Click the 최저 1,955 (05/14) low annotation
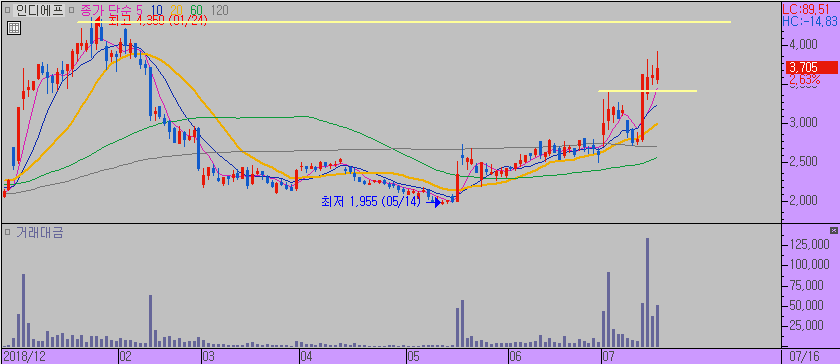The width and height of the screenshot is (840, 364). point(371,202)
